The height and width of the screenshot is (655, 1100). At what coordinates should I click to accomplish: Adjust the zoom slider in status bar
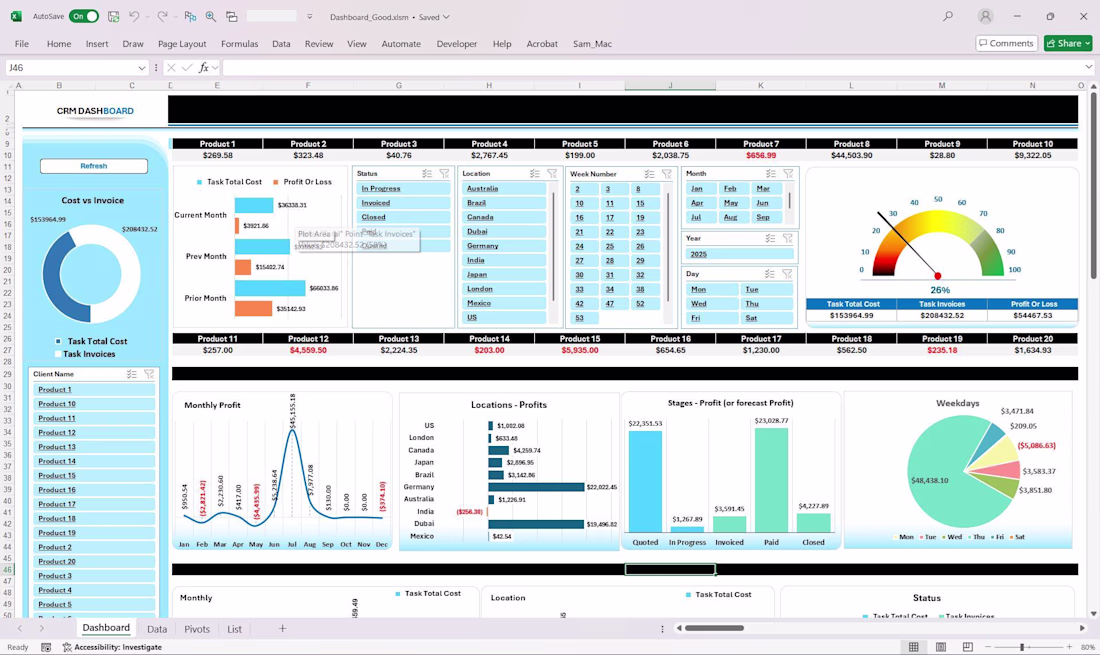(x=1022, y=647)
